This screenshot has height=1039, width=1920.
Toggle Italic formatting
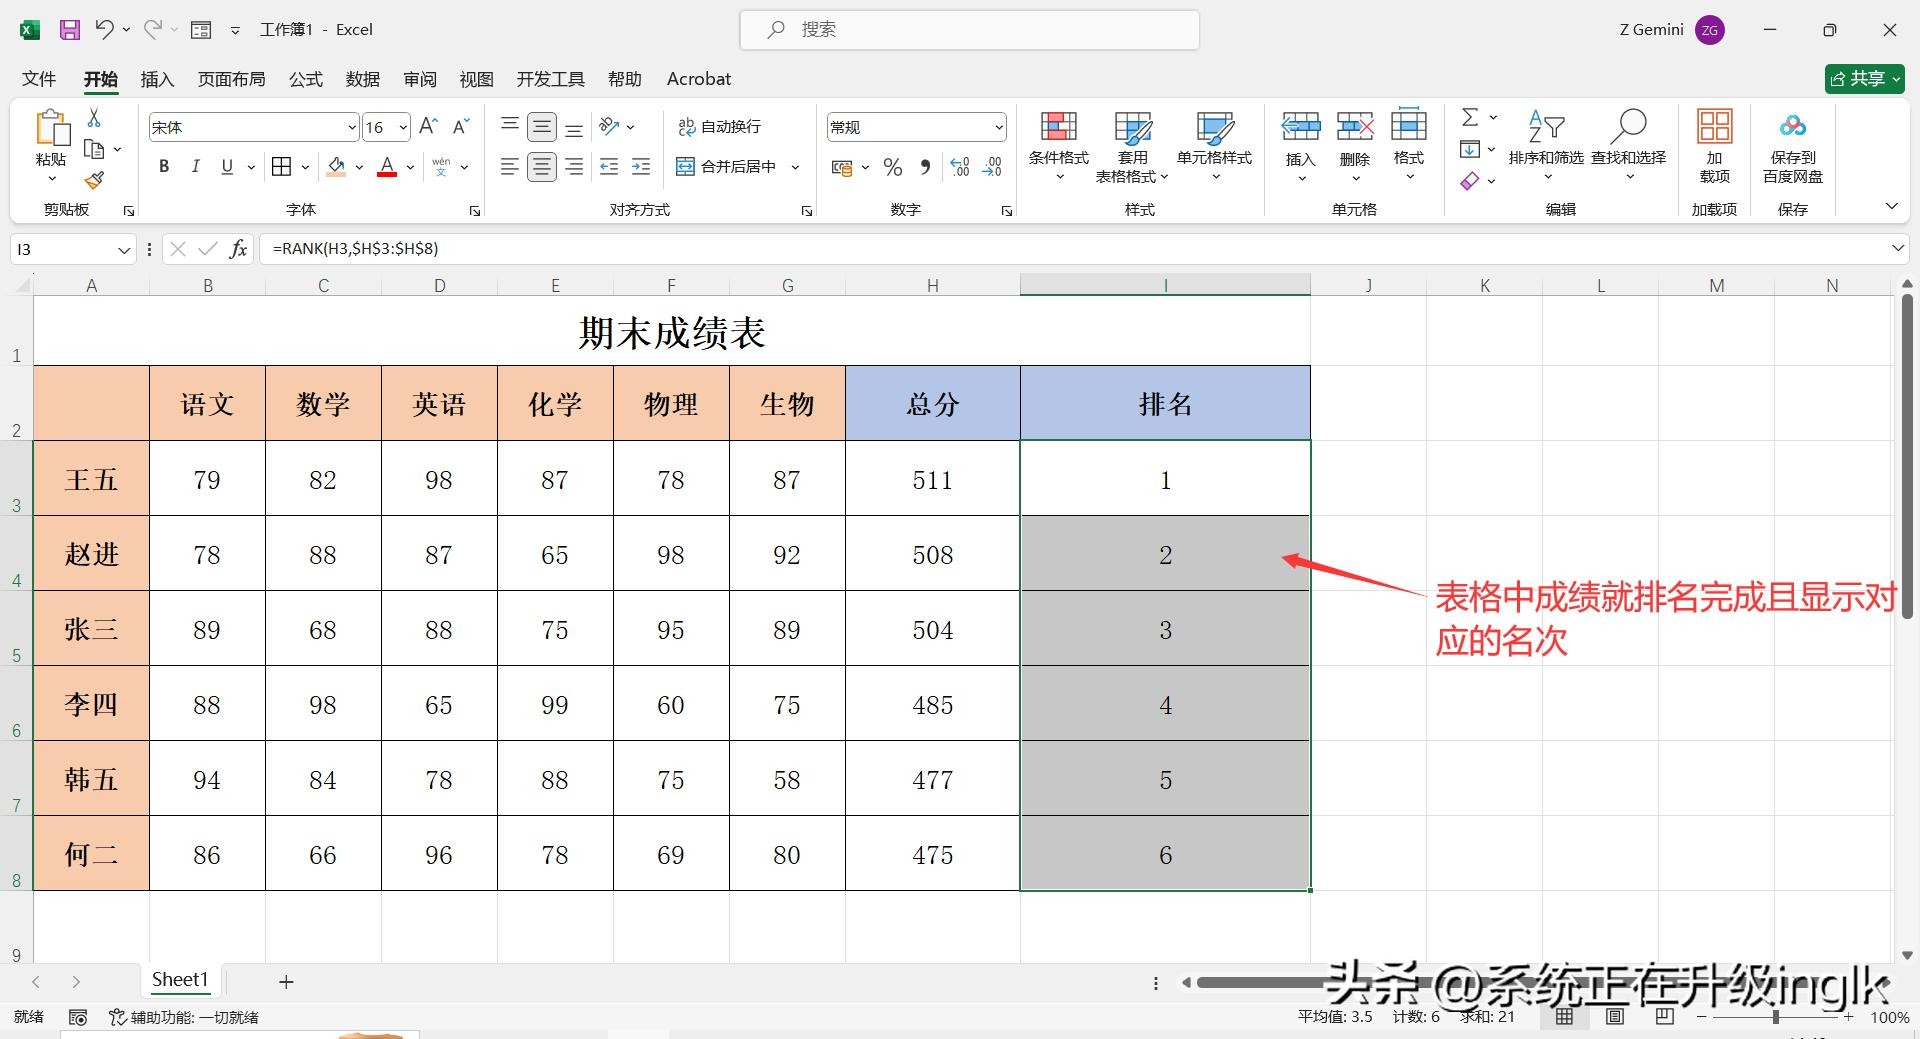[196, 167]
